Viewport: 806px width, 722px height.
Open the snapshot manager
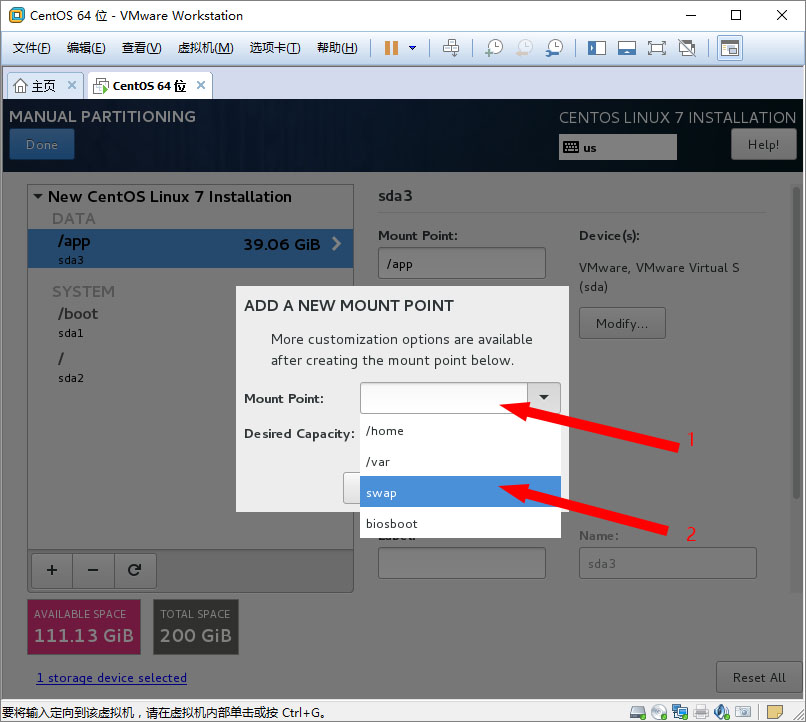click(x=553, y=48)
